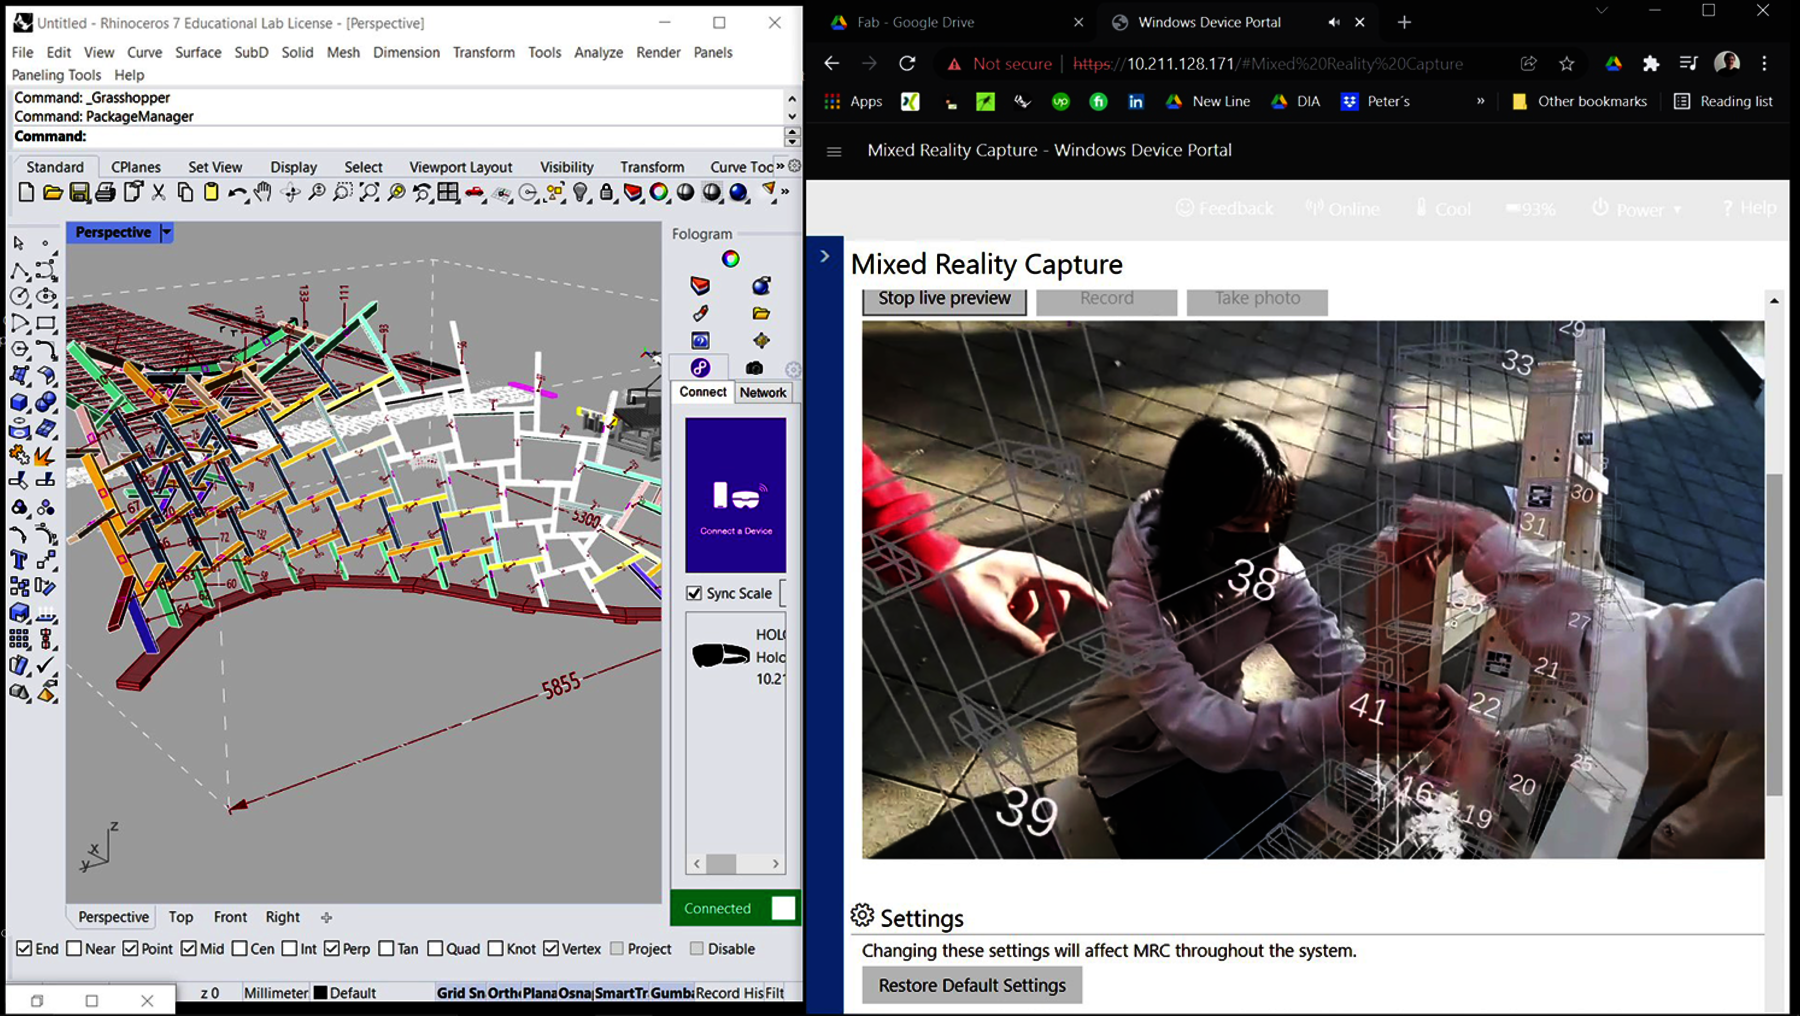
Task: Click the padlock Lock objects icon
Action: [x=607, y=192]
